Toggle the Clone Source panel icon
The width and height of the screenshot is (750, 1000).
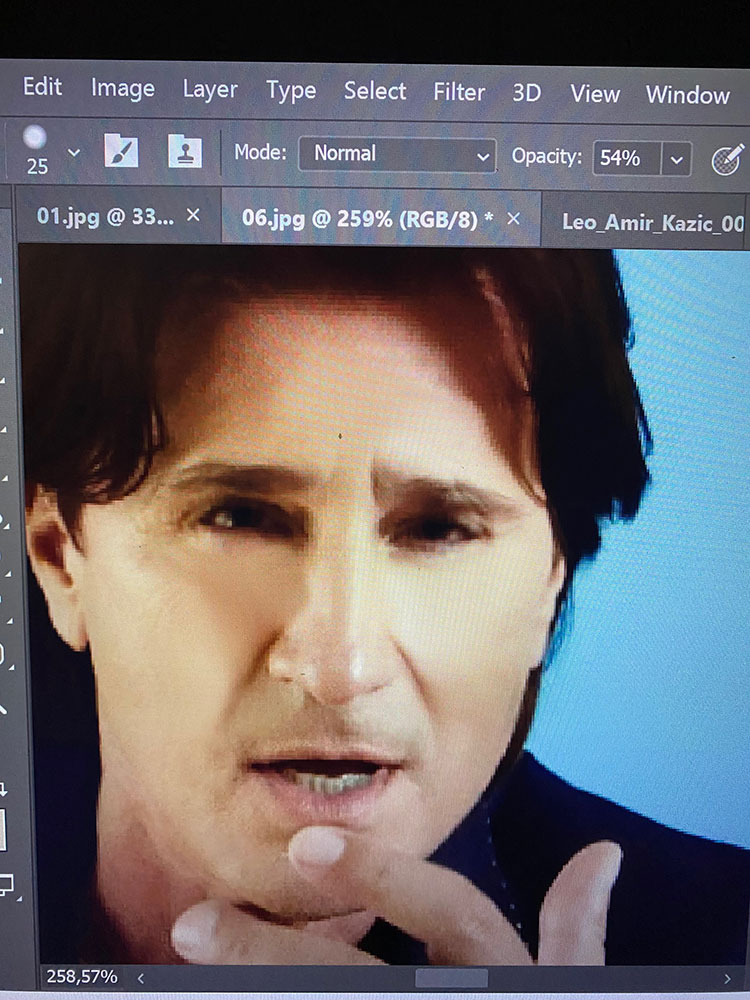pos(184,153)
